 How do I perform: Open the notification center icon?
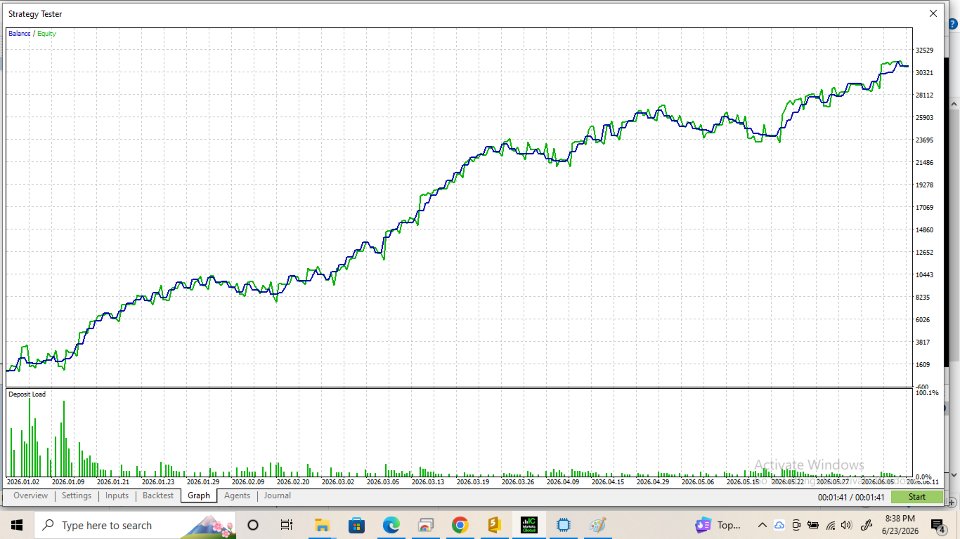click(x=938, y=526)
